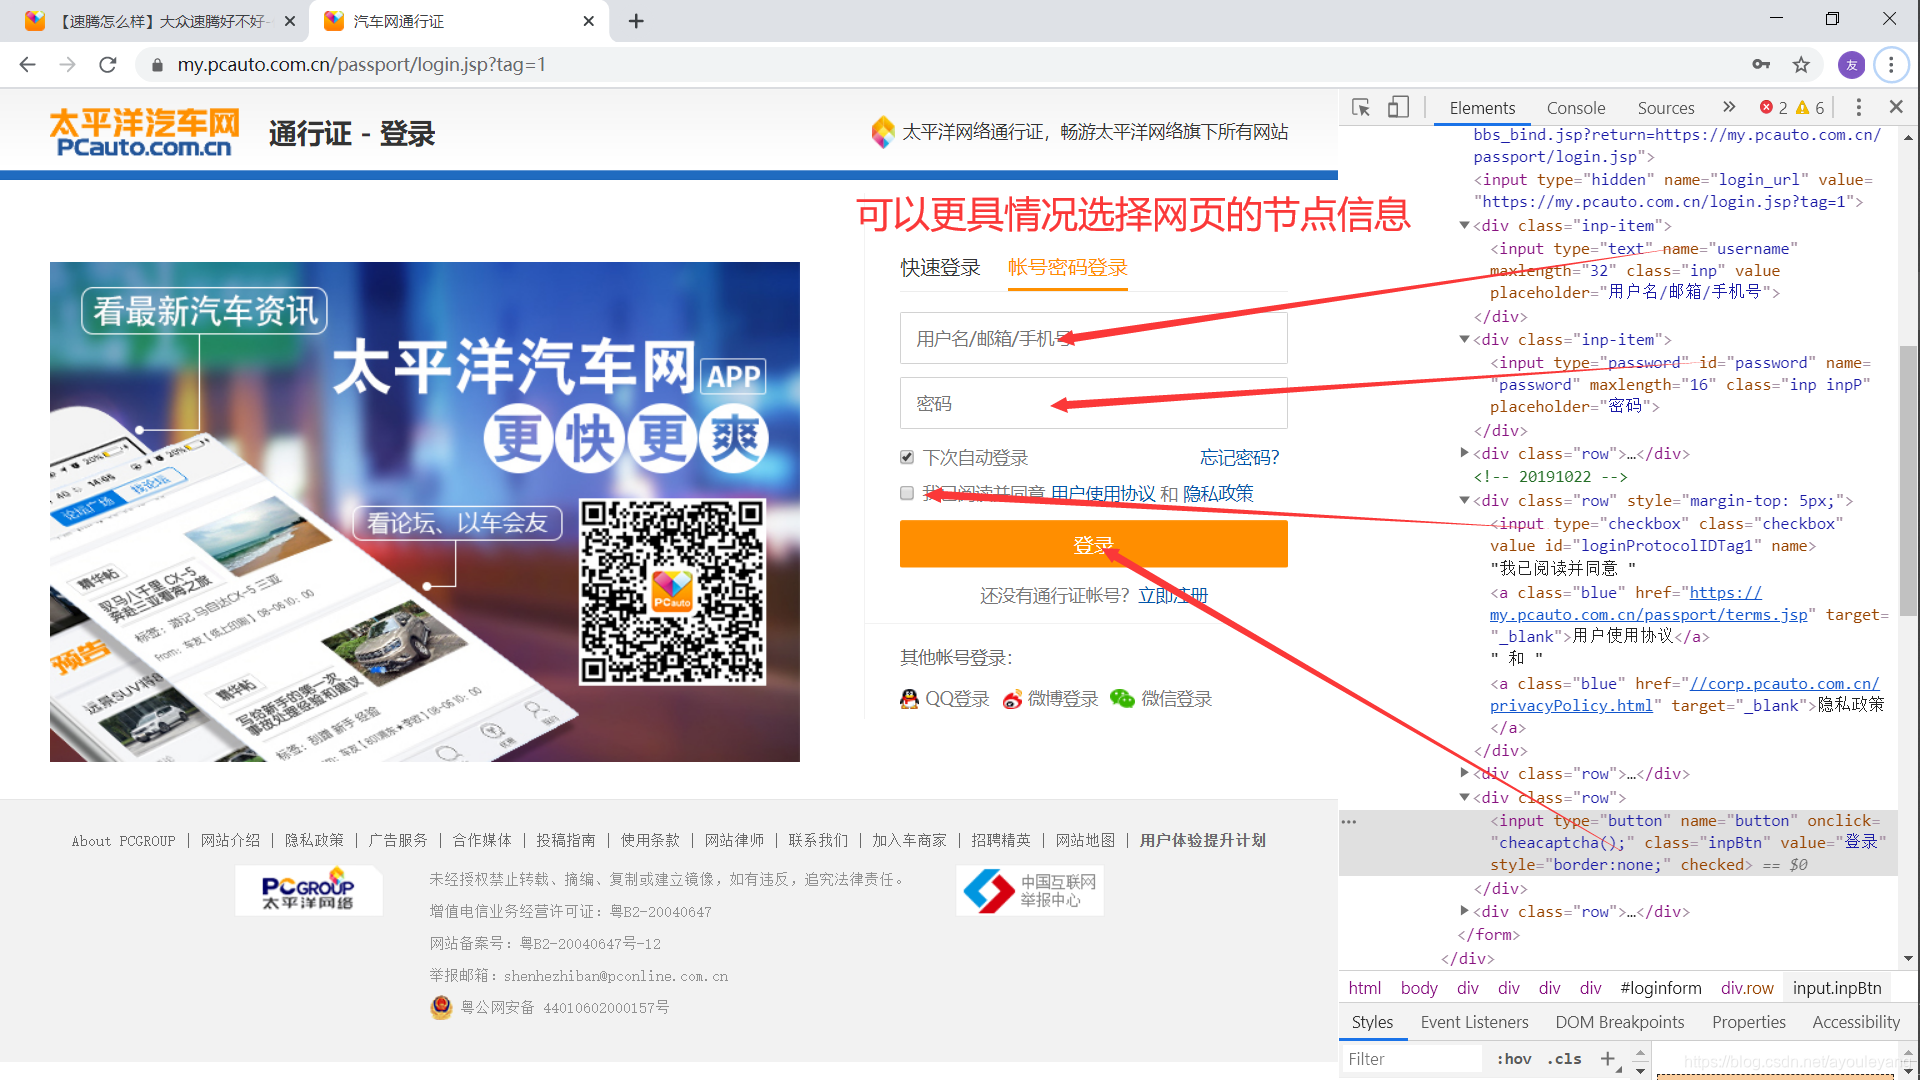The width and height of the screenshot is (1920, 1080).
Task: Click the 太平洋汽车网 APP banner image
Action: click(x=425, y=512)
